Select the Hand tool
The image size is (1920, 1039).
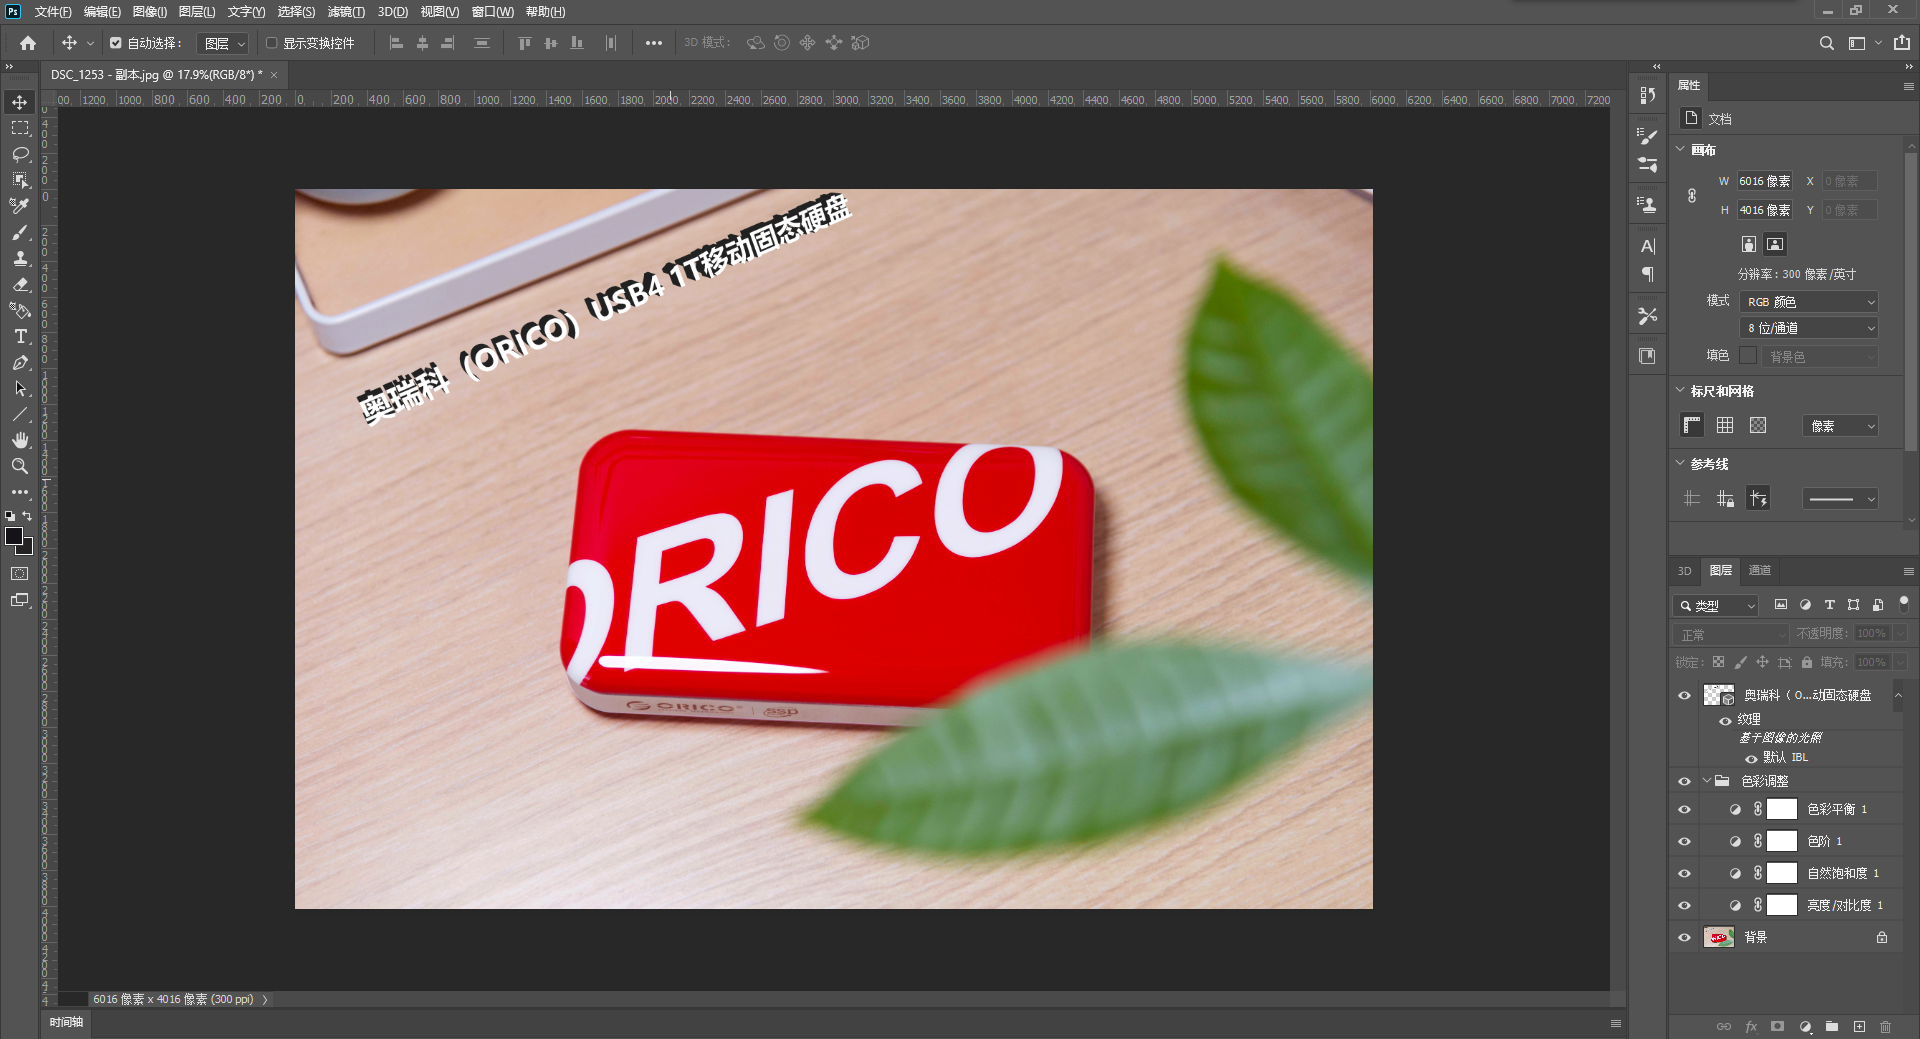point(20,440)
